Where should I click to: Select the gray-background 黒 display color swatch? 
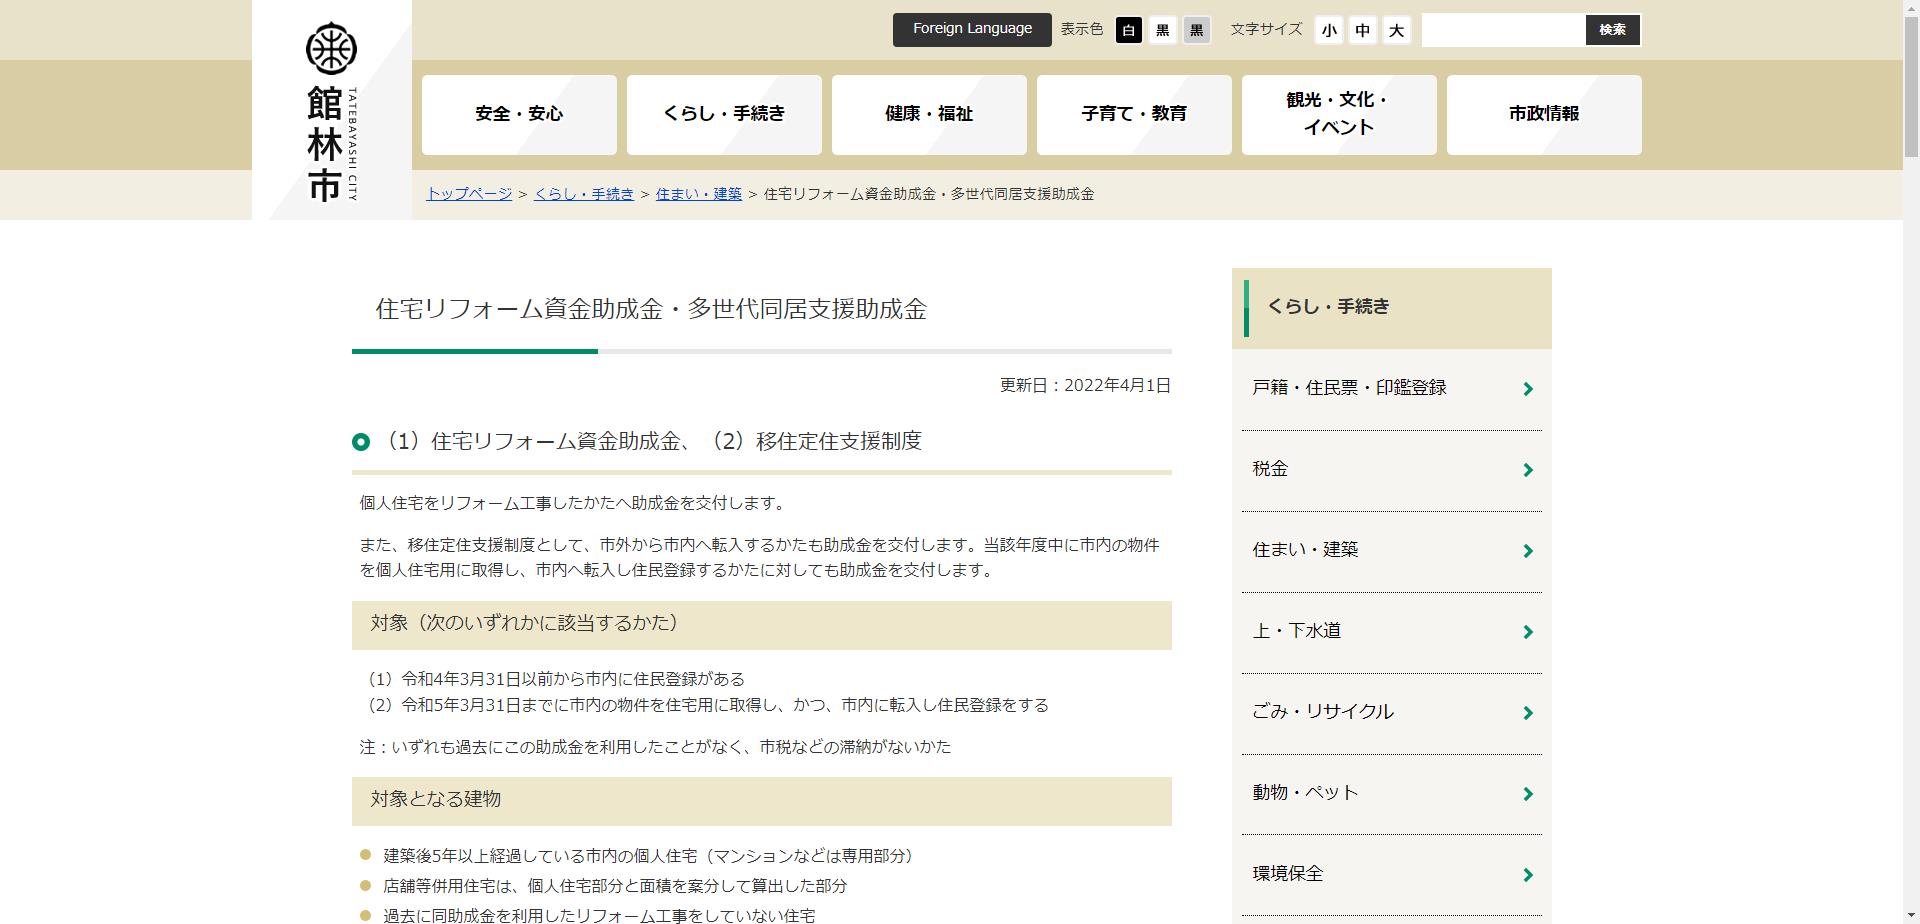click(1197, 30)
